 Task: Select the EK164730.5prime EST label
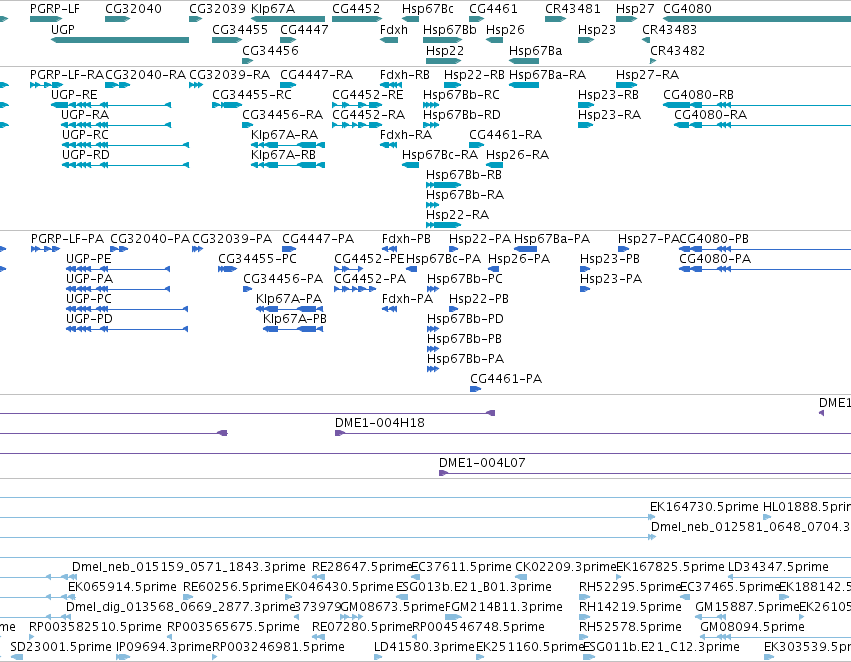(704, 507)
